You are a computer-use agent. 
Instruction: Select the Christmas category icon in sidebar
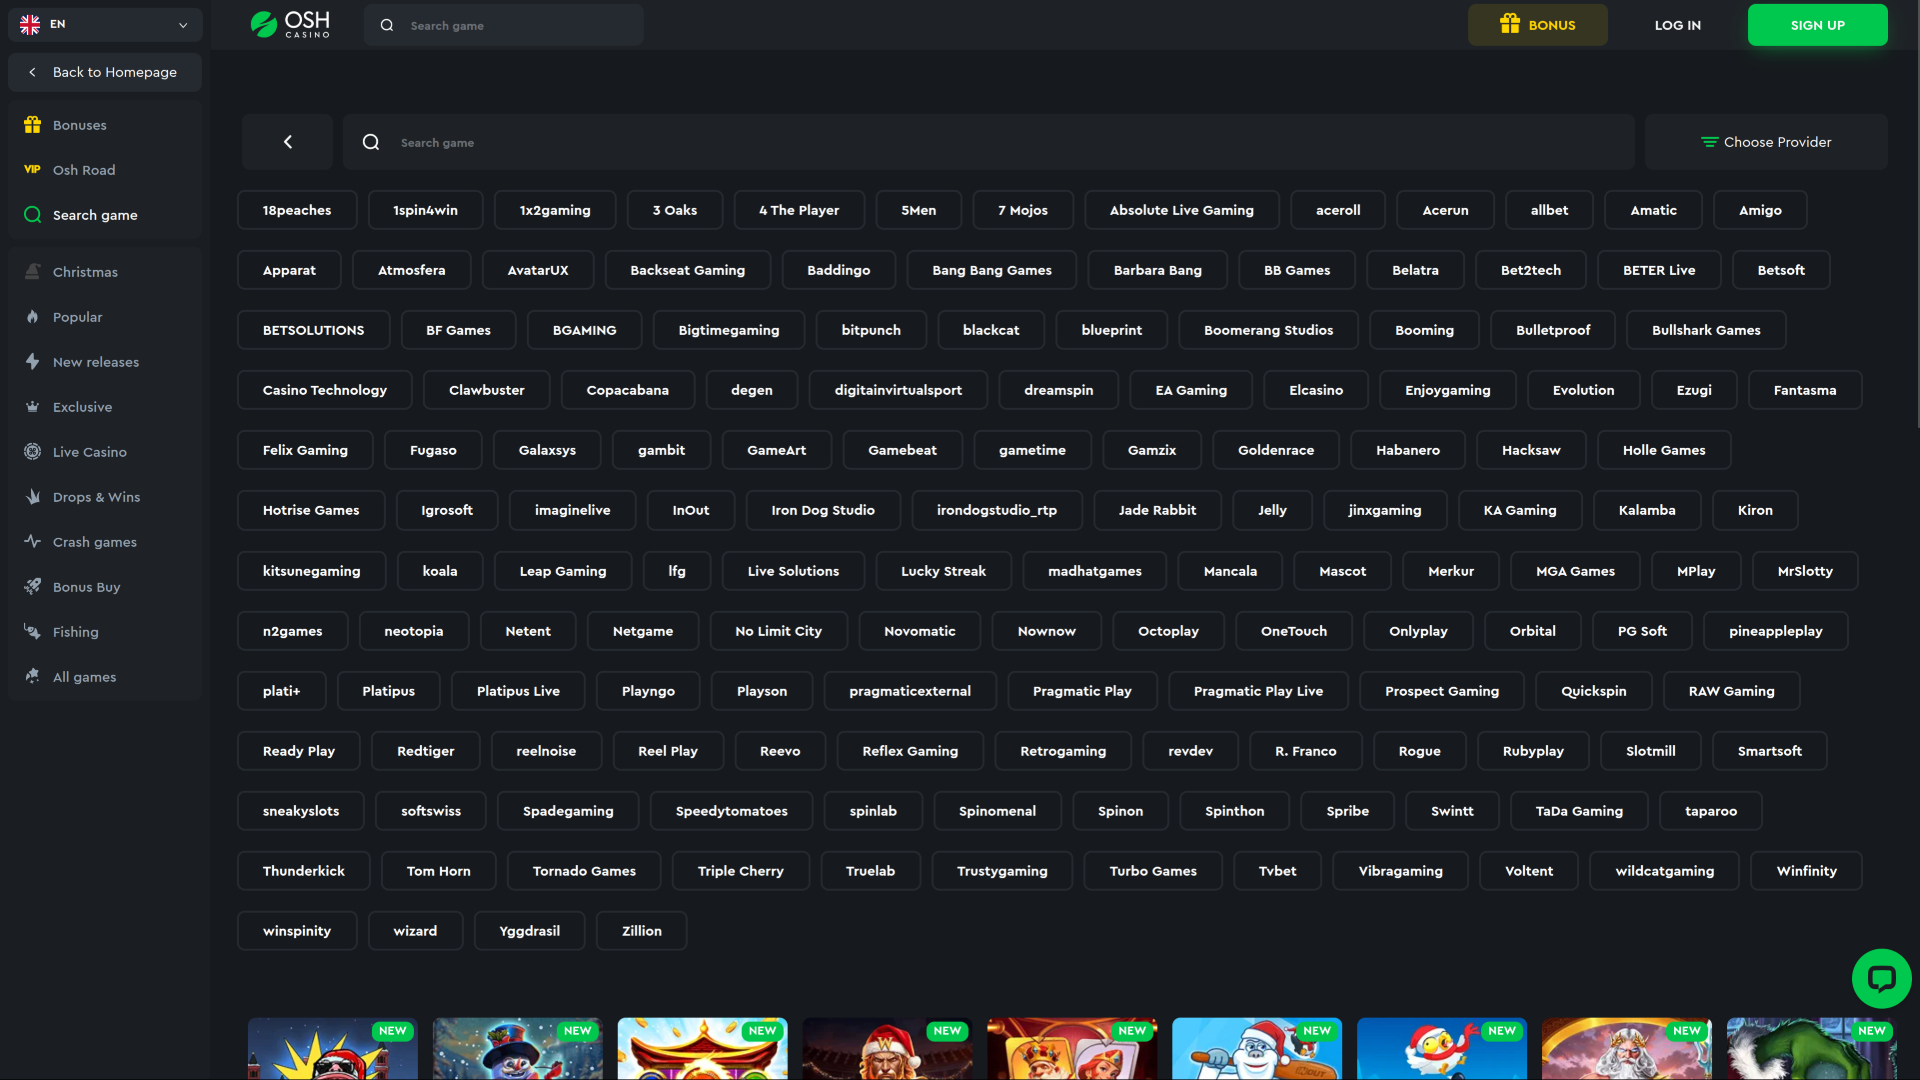[x=33, y=271]
